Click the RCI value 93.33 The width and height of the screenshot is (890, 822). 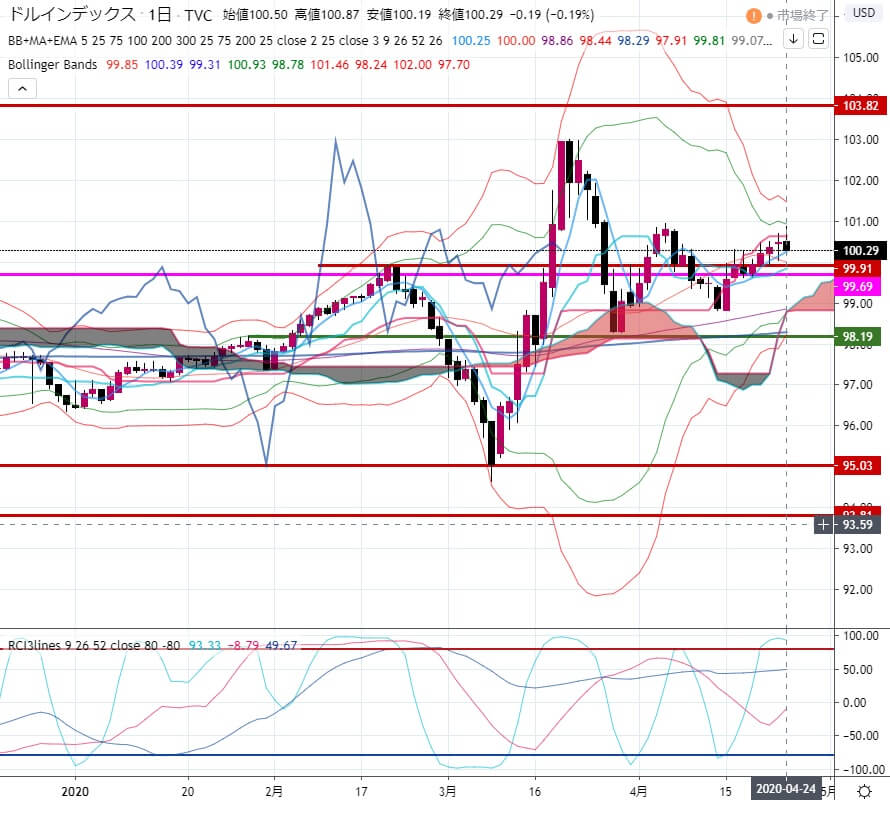click(205, 645)
